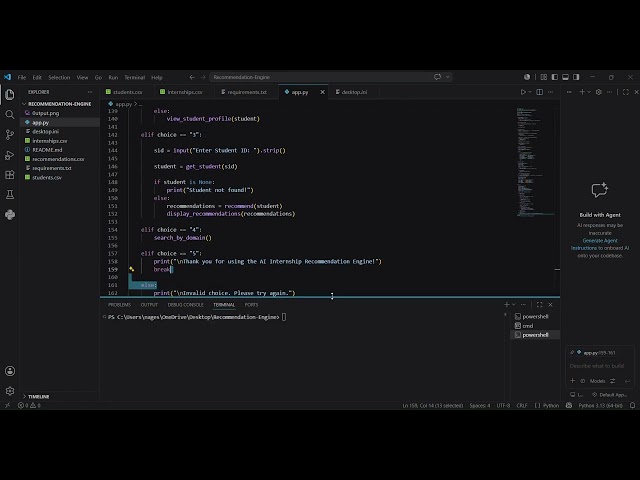Open the Terminal menu

coord(134,77)
